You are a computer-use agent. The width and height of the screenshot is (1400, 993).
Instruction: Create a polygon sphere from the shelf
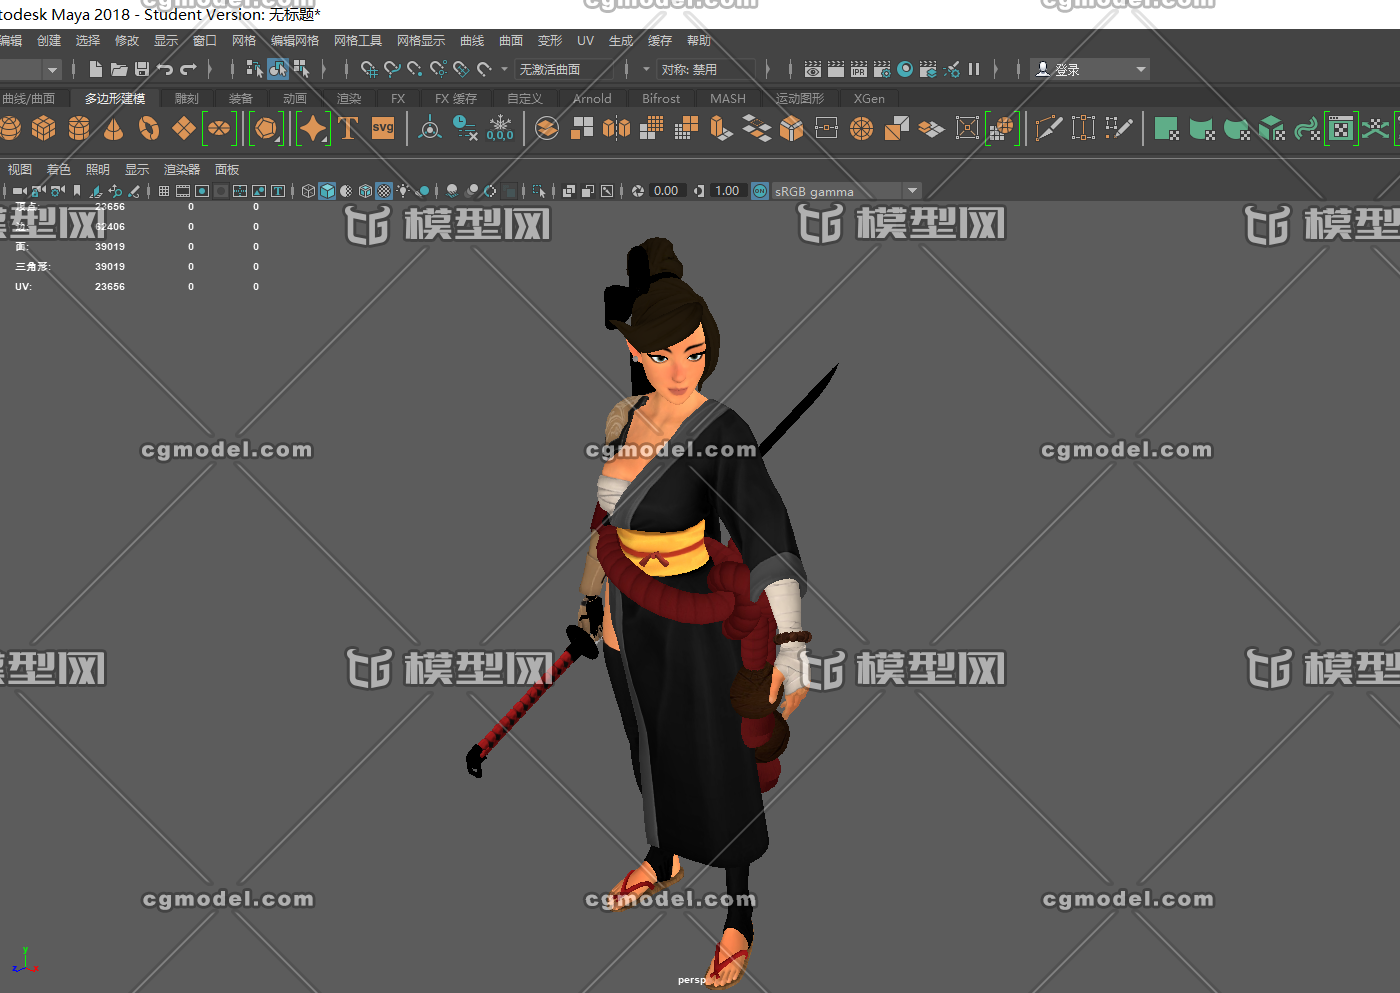[x=10, y=128]
